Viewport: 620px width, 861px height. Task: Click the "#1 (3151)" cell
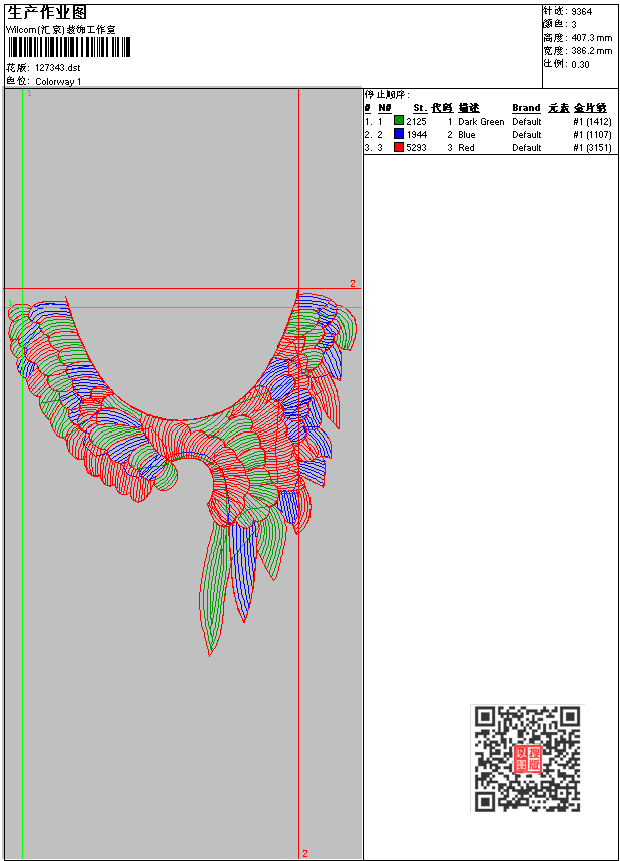[592, 148]
